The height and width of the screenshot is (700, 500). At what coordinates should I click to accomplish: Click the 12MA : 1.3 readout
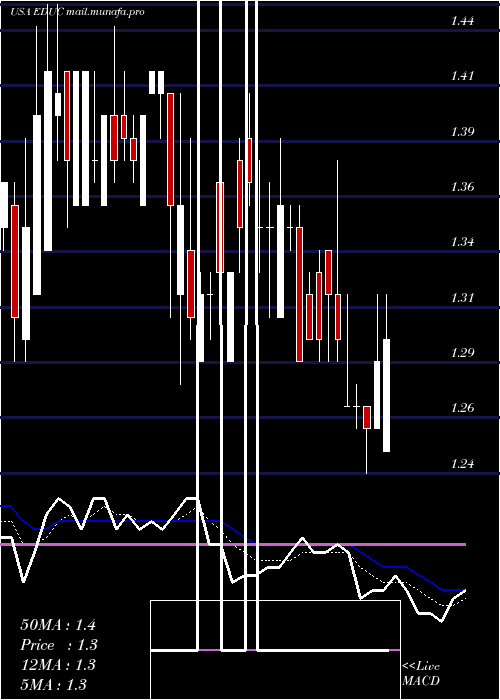[58, 665]
